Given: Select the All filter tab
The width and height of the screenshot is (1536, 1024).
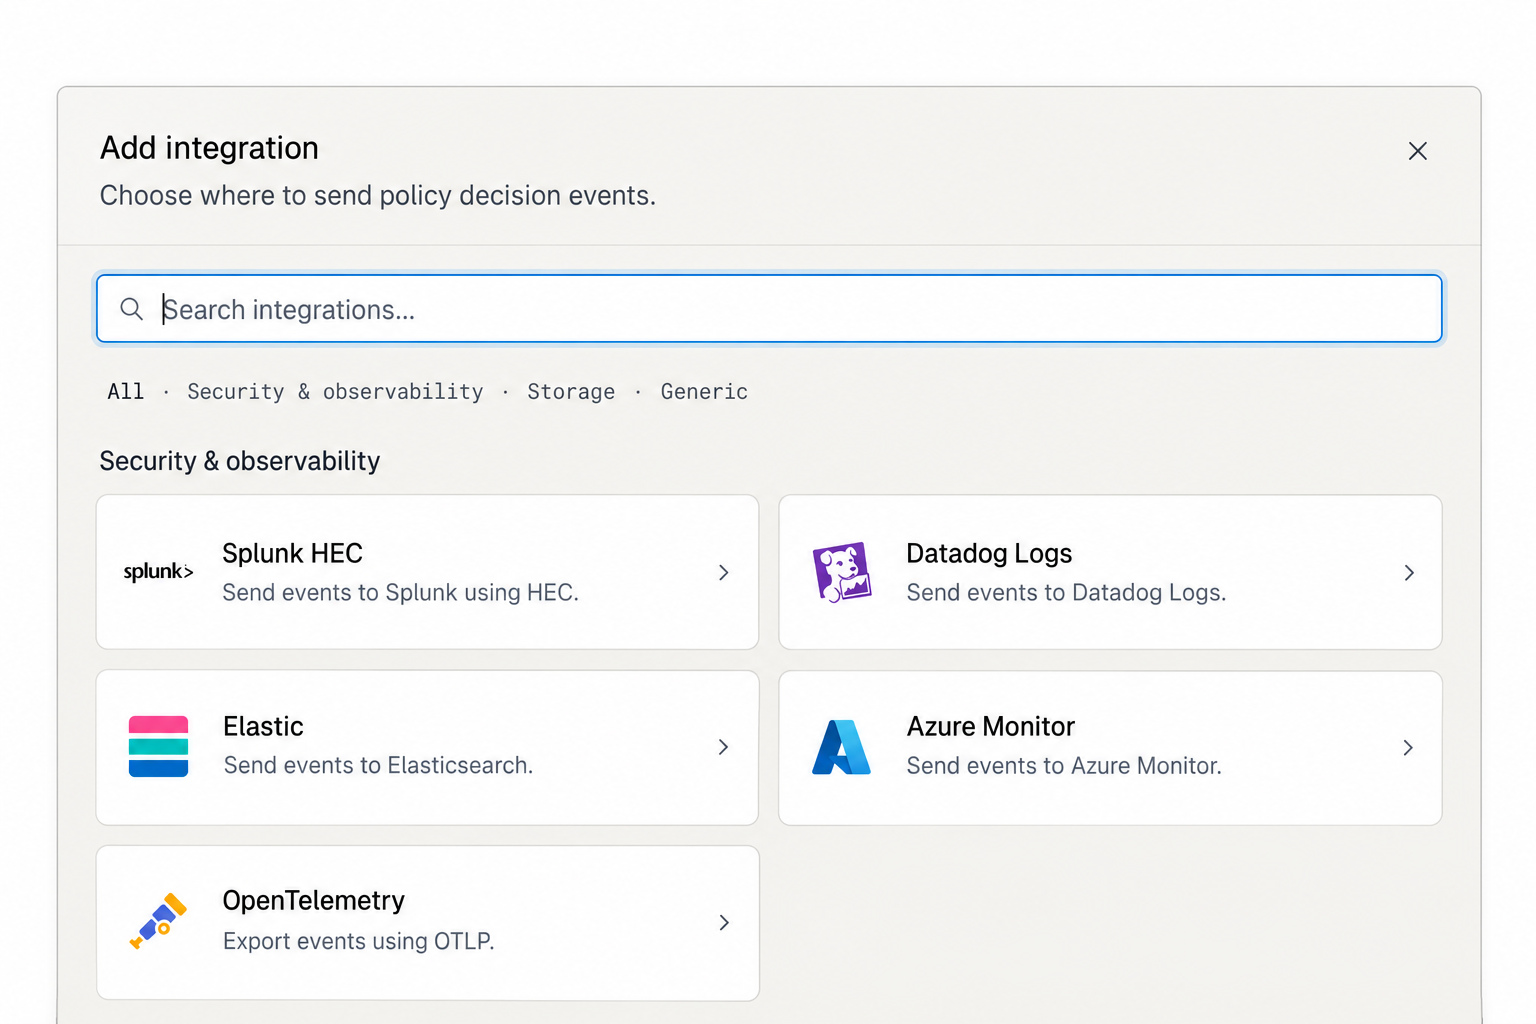Looking at the screenshot, I should click(x=126, y=391).
